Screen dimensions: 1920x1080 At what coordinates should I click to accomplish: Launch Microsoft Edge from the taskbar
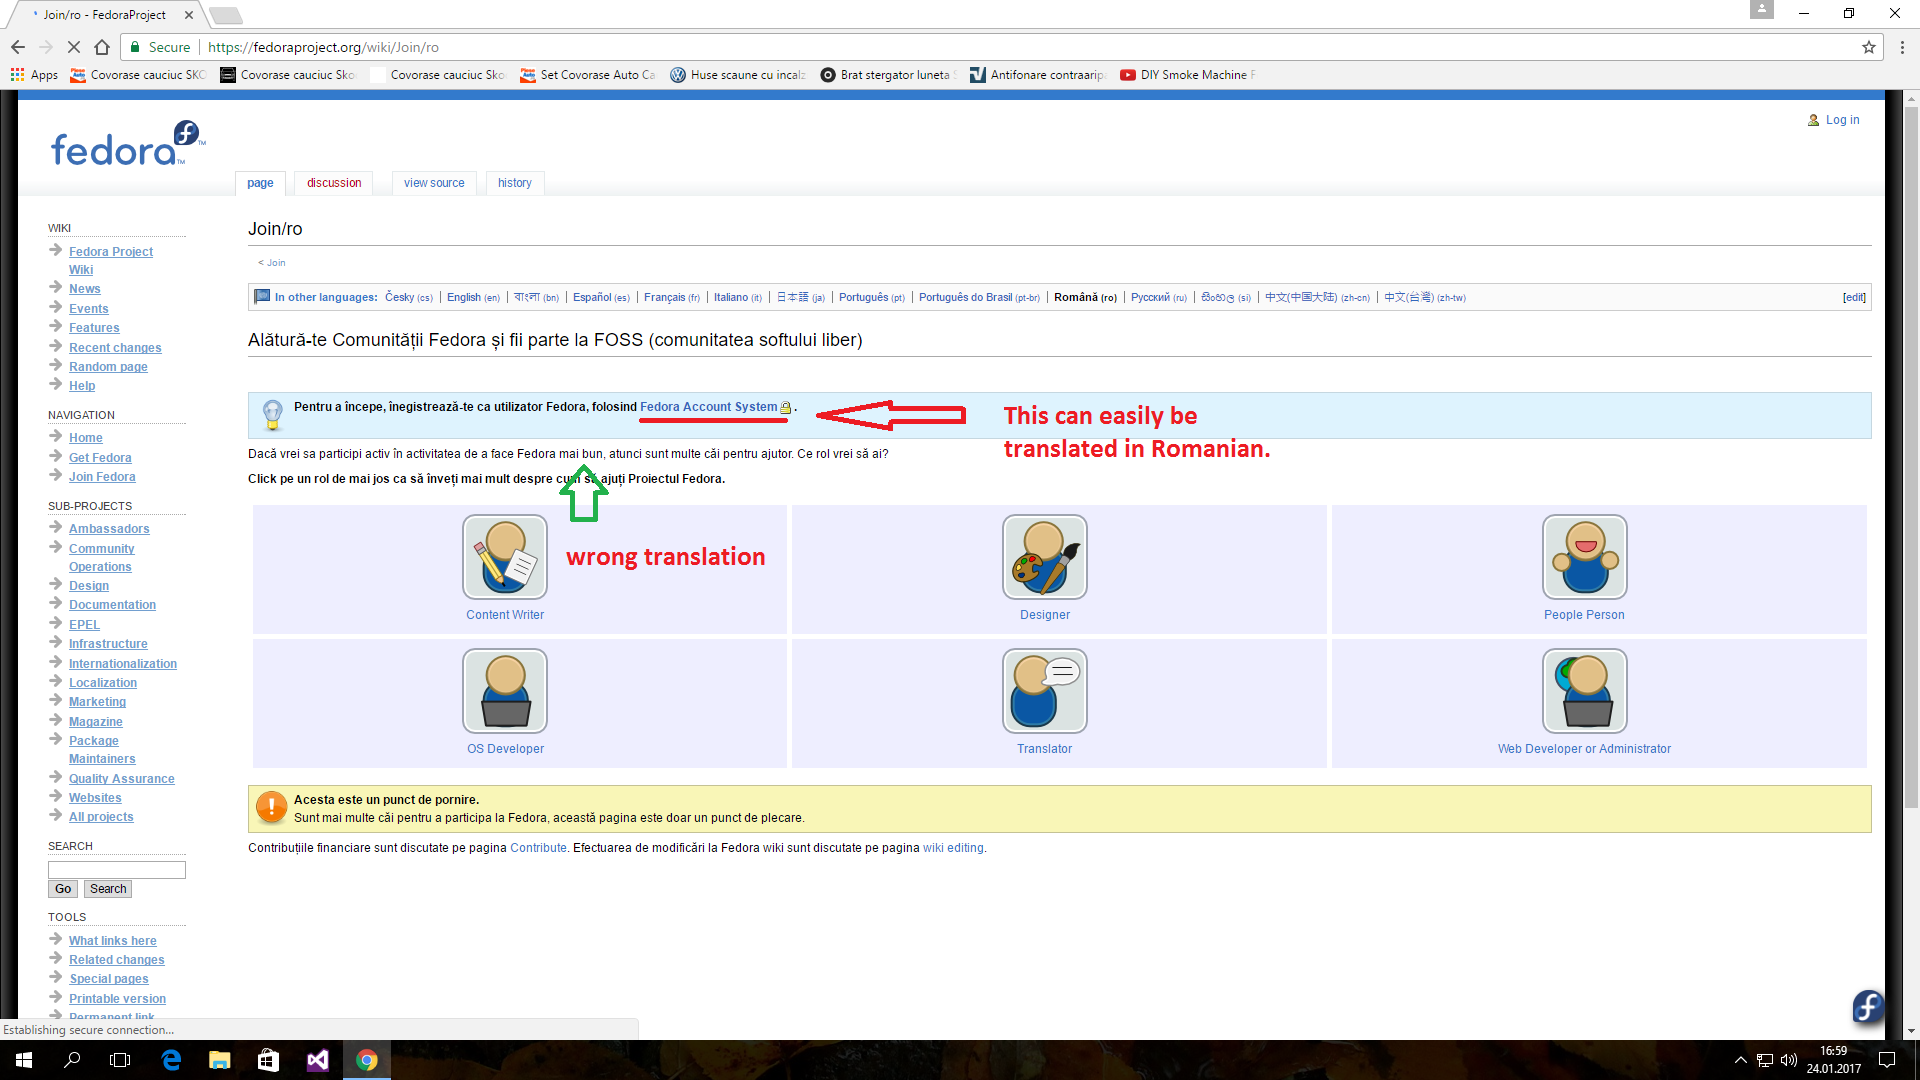point(171,1060)
